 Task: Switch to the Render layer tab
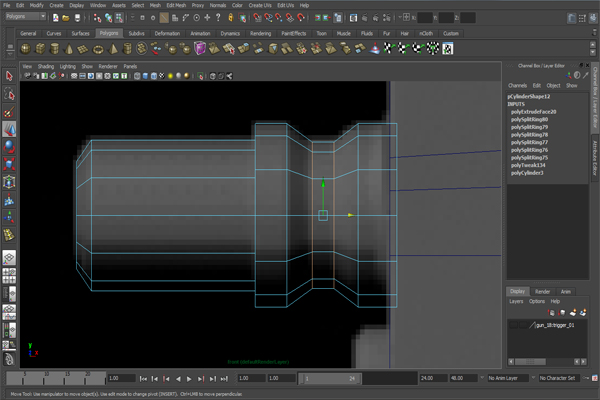(x=542, y=292)
